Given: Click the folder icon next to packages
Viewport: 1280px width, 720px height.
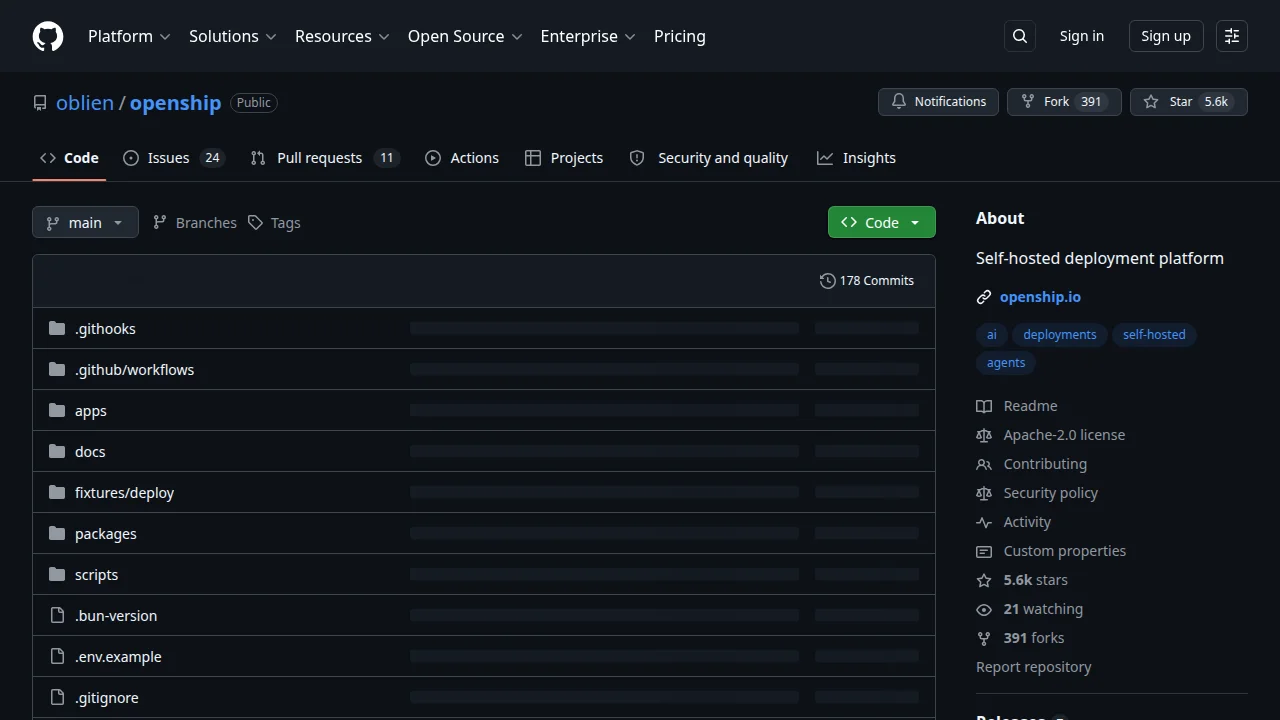Looking at the screenshot, I should [x=57, y=533].
